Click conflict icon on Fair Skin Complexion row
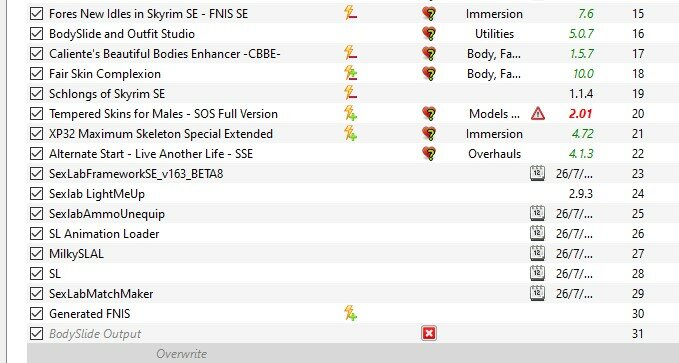 (x=350, y=73)
